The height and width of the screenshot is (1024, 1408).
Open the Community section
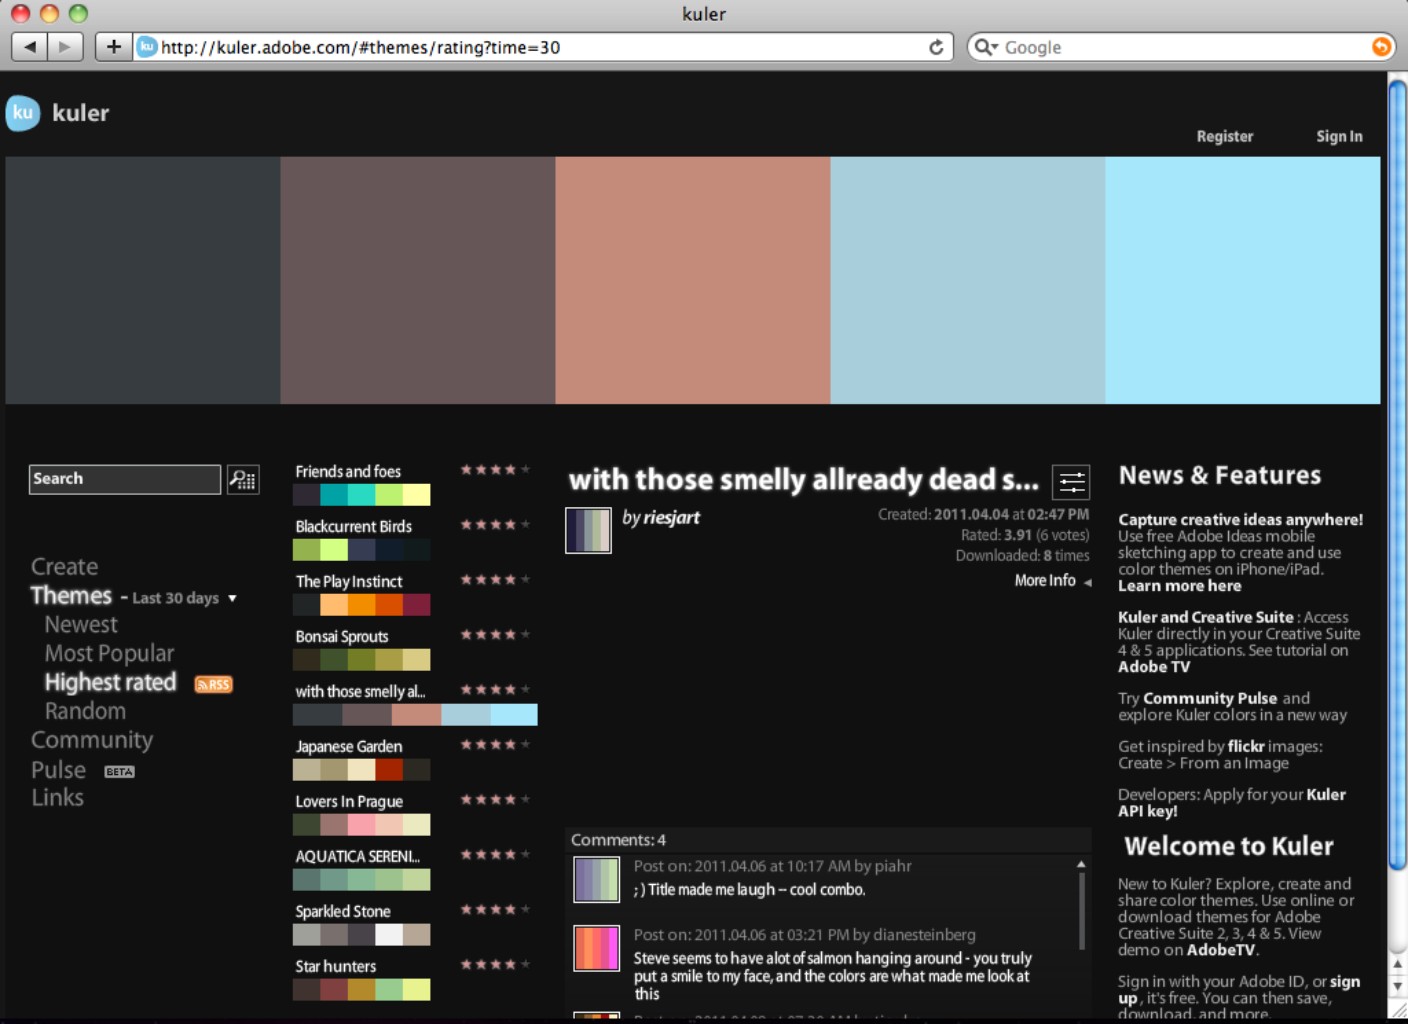coord(92,741)
